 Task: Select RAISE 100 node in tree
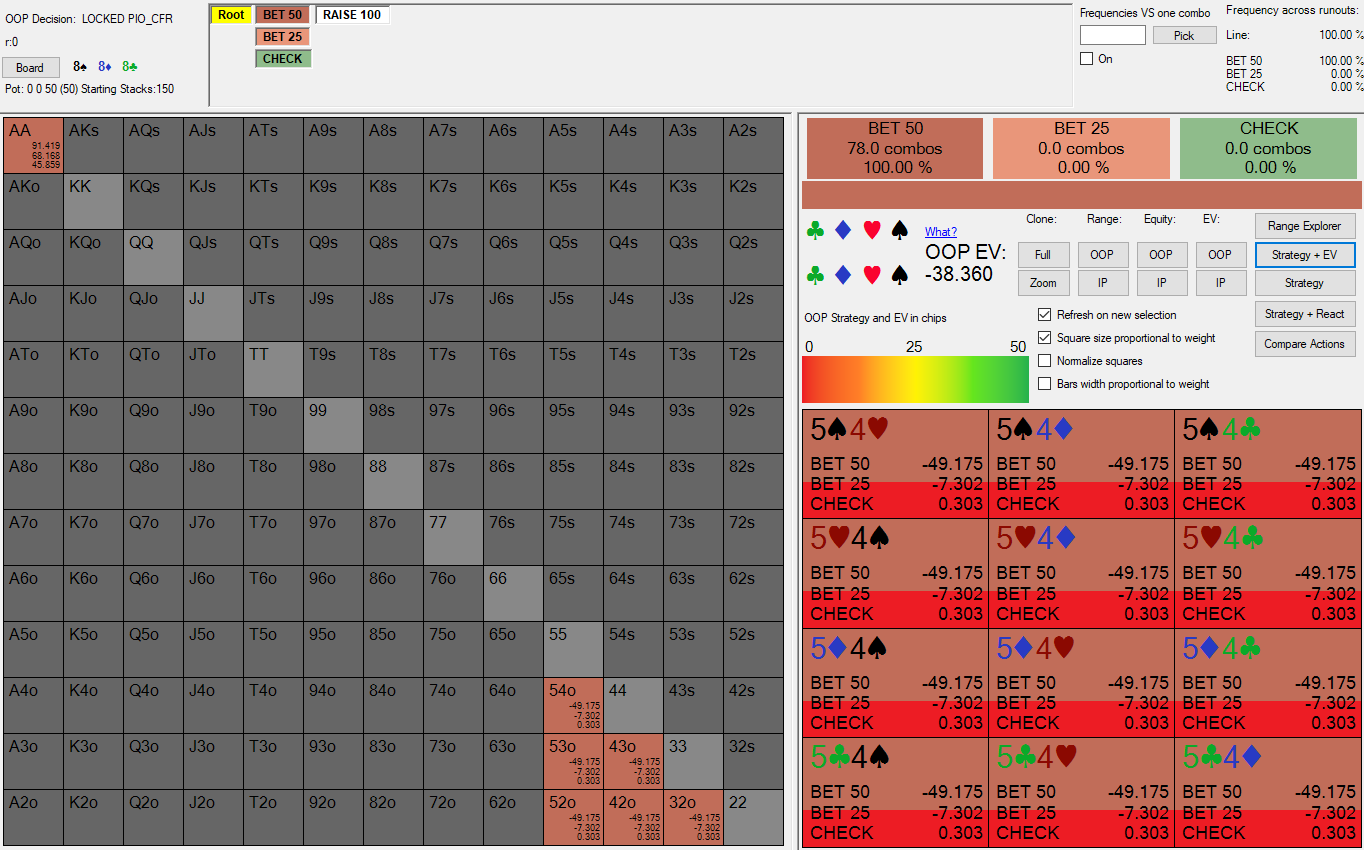(352, 15)
